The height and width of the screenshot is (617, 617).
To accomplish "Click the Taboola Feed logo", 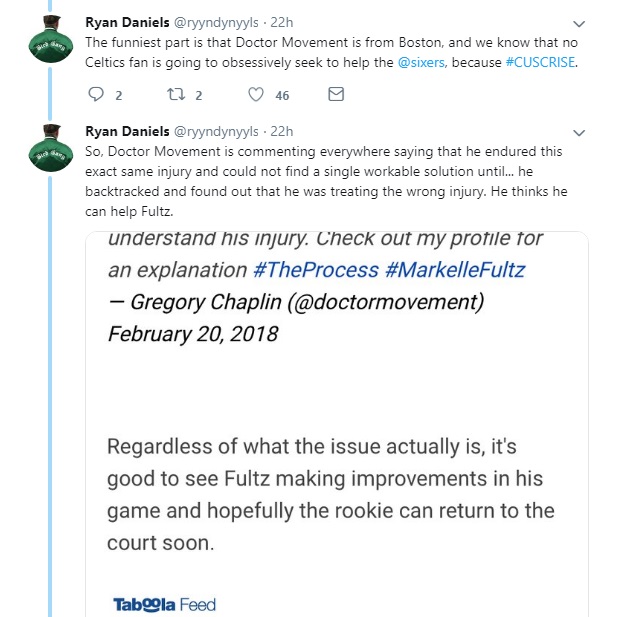I will [x=164, y=604].
